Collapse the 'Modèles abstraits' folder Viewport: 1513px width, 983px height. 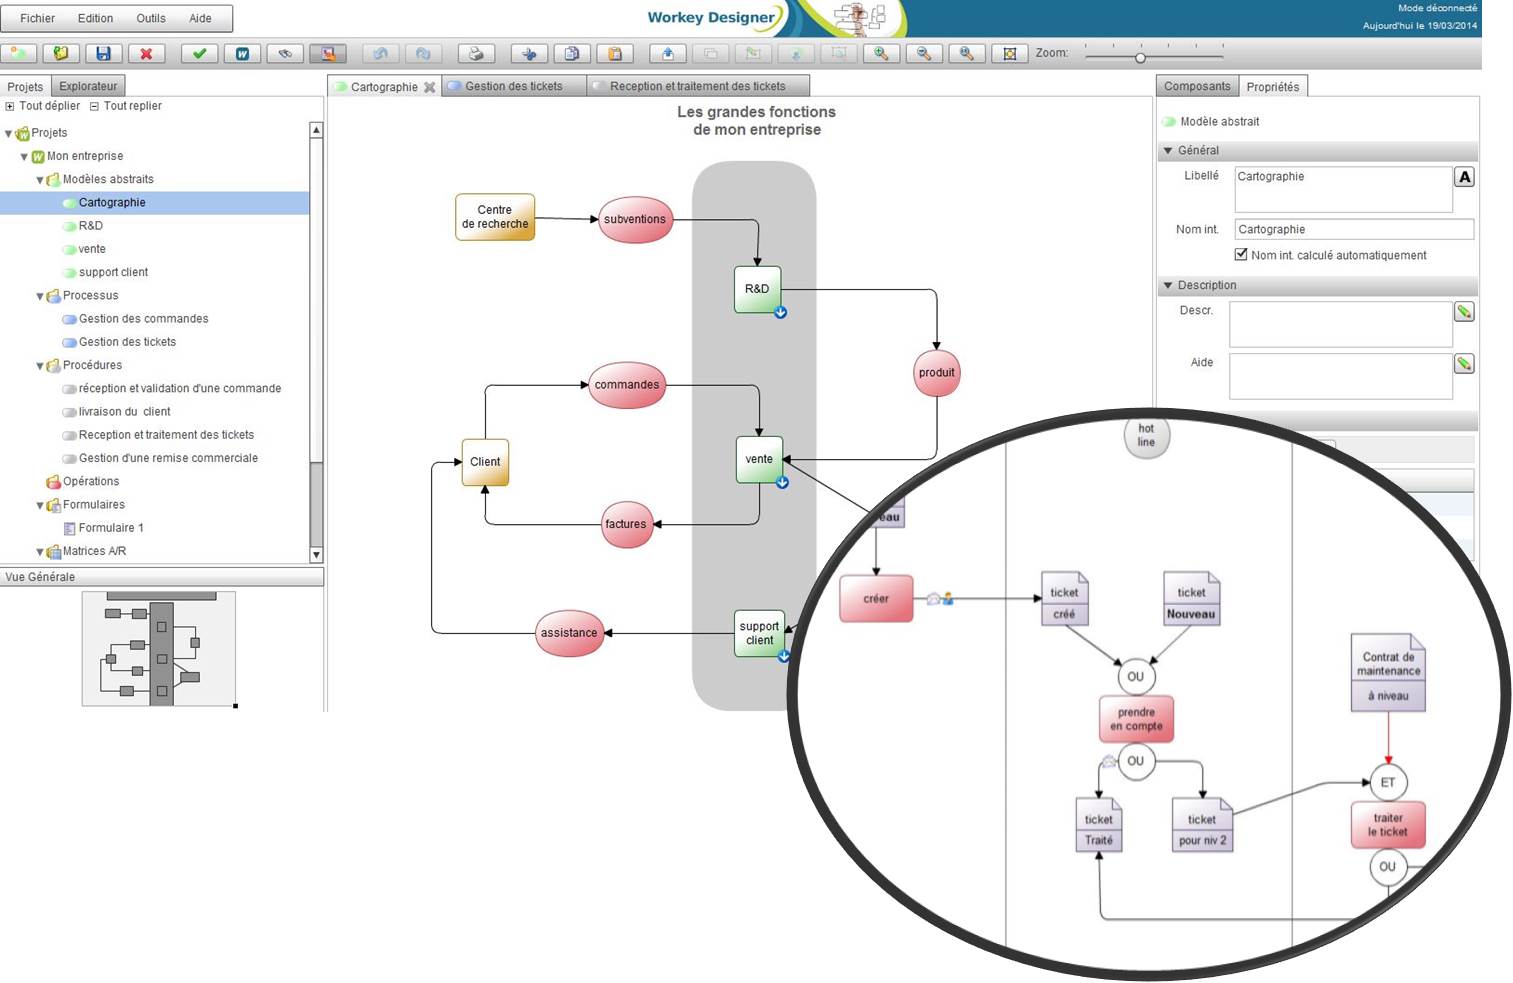point(41,180)
